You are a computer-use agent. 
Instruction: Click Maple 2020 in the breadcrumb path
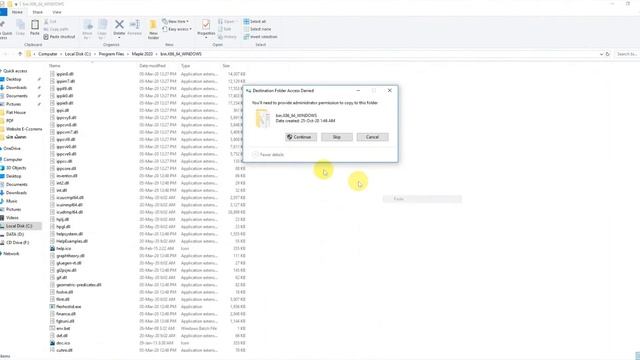[x=142, y=54]
